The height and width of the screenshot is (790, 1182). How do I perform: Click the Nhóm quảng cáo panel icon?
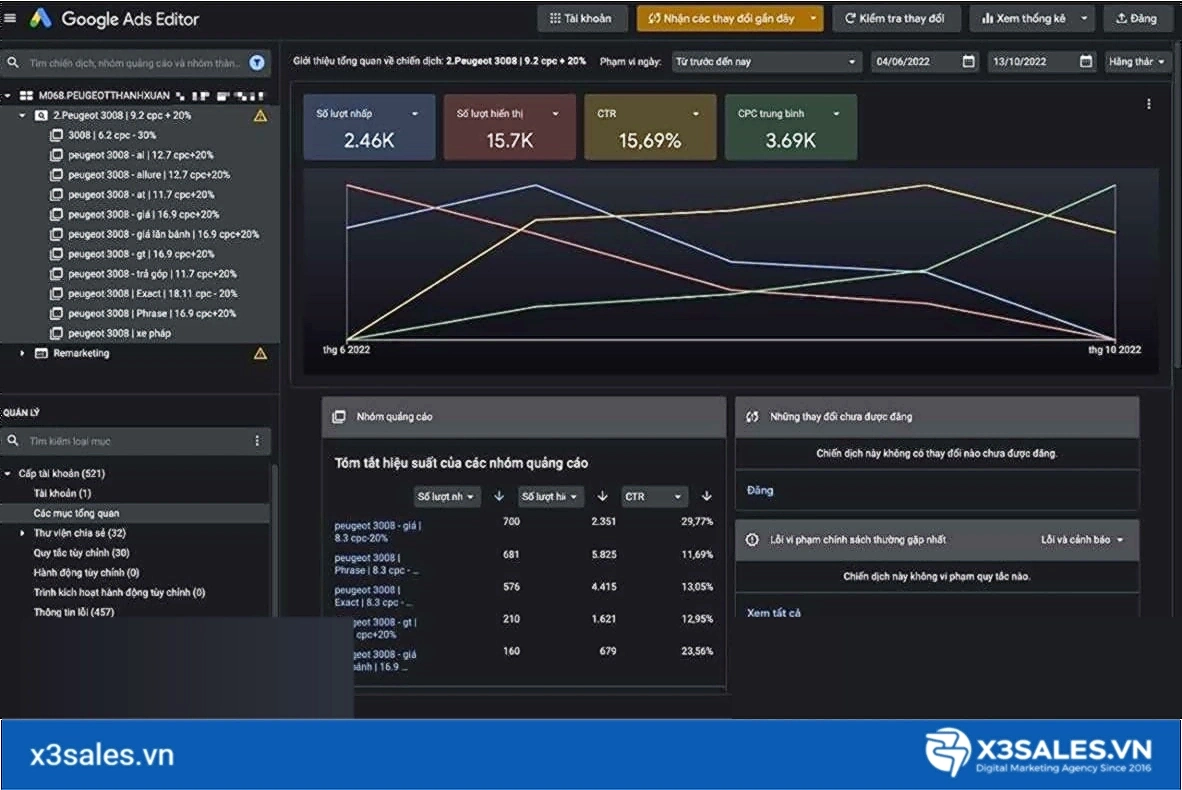click(x=339, y=416)
